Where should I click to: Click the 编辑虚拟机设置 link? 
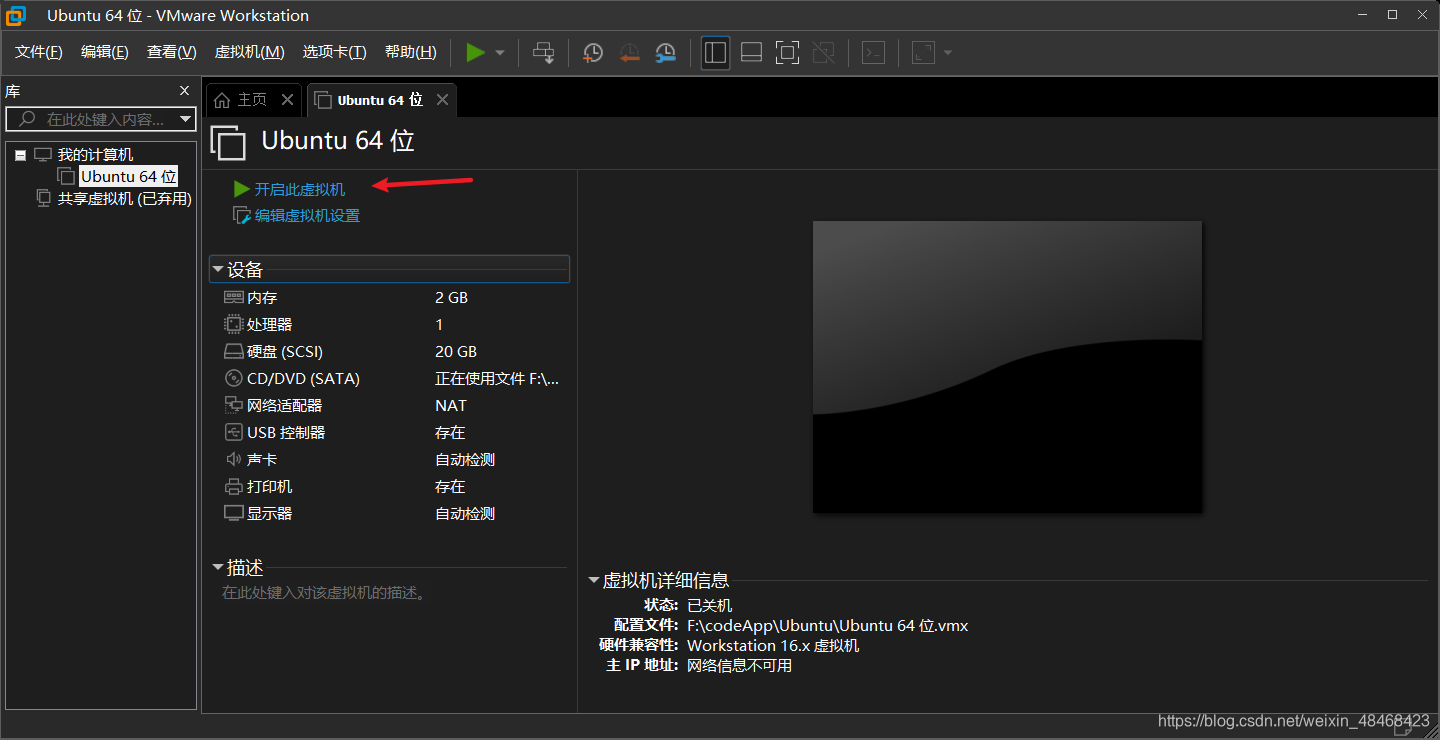coord(307,216)
